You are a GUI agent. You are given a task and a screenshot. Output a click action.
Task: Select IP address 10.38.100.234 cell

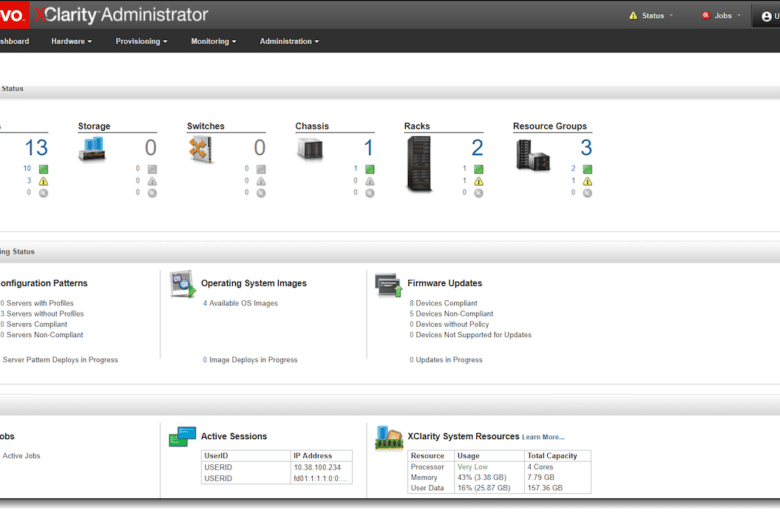pyautogui.click(x=321, y=467)
